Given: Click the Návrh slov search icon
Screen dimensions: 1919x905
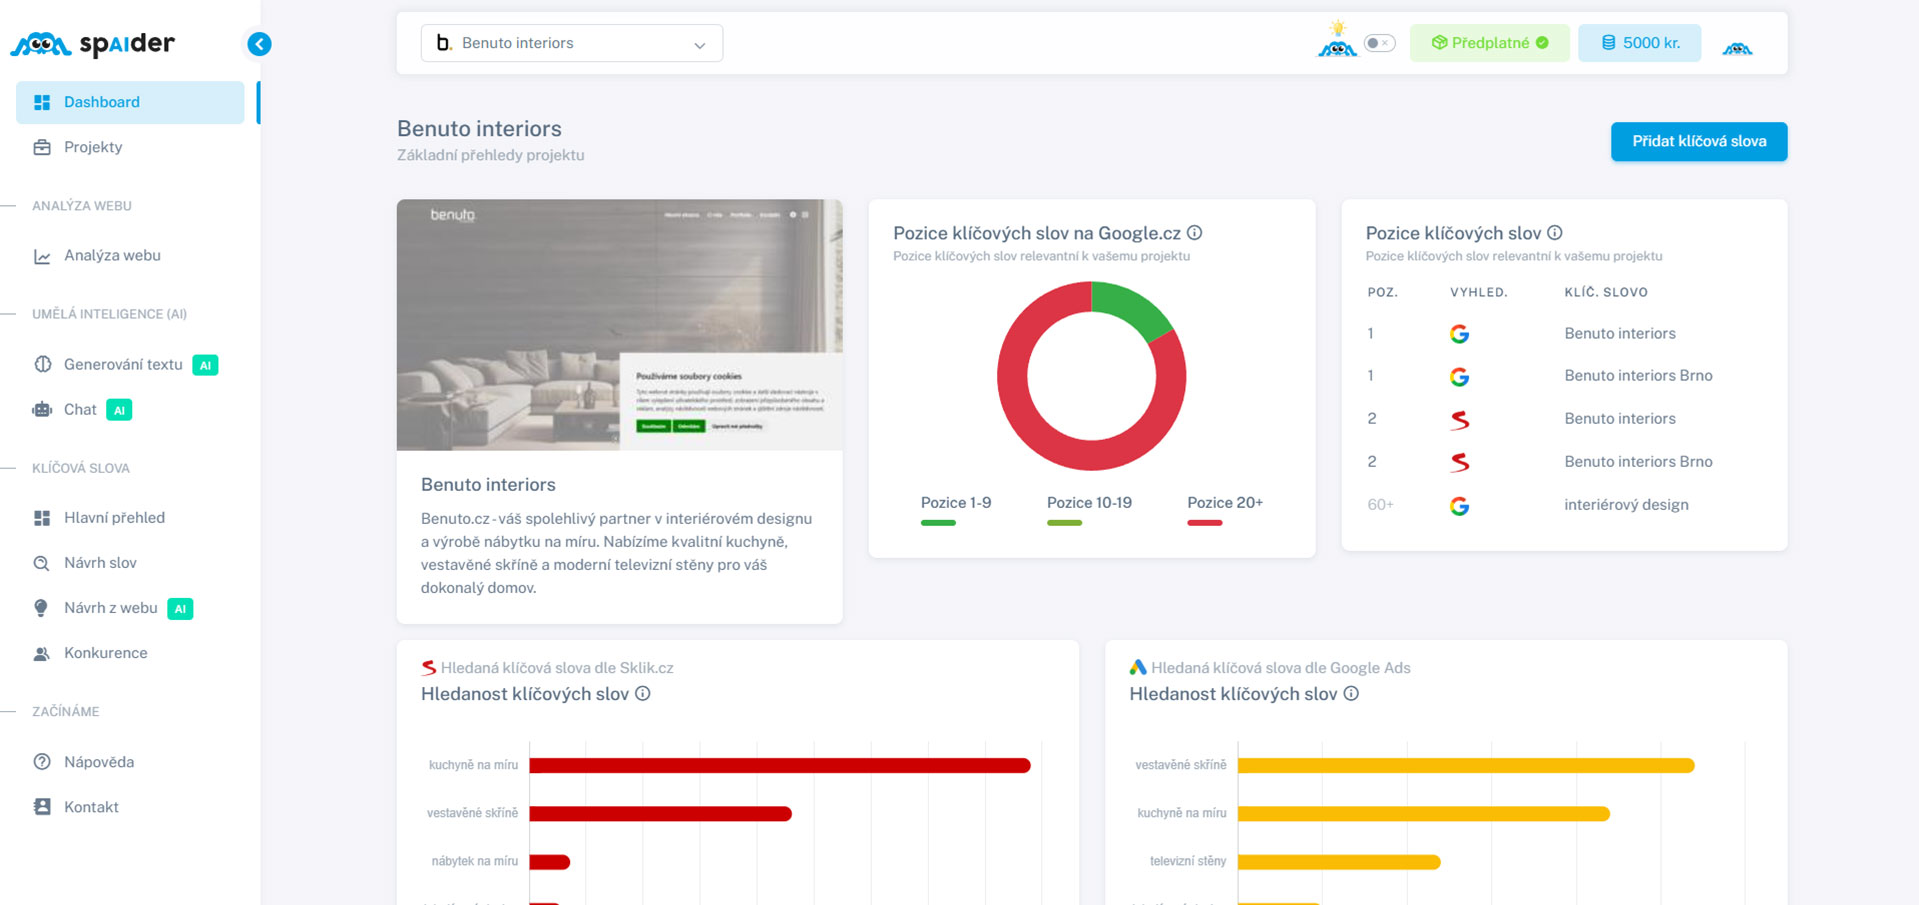Looking at the screenshot, I should pos(42,563).
